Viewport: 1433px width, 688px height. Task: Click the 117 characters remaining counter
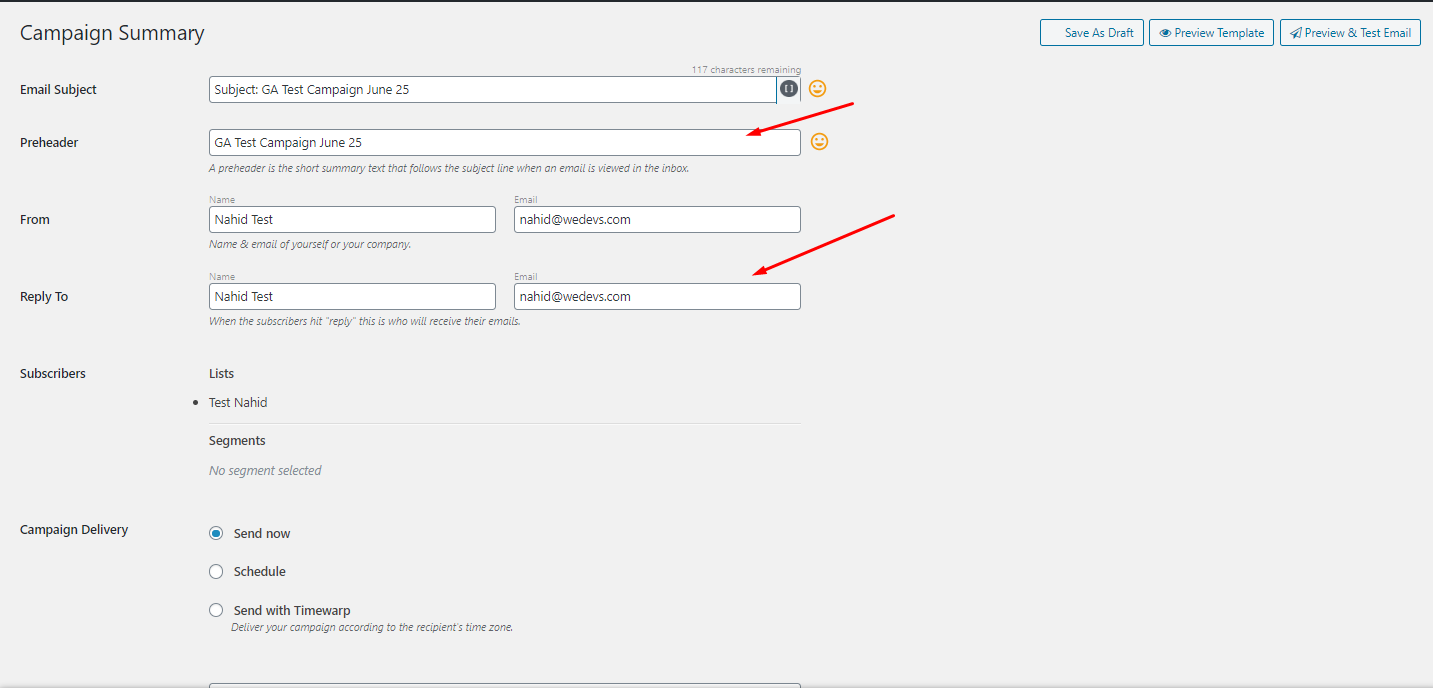click(746, 69)
